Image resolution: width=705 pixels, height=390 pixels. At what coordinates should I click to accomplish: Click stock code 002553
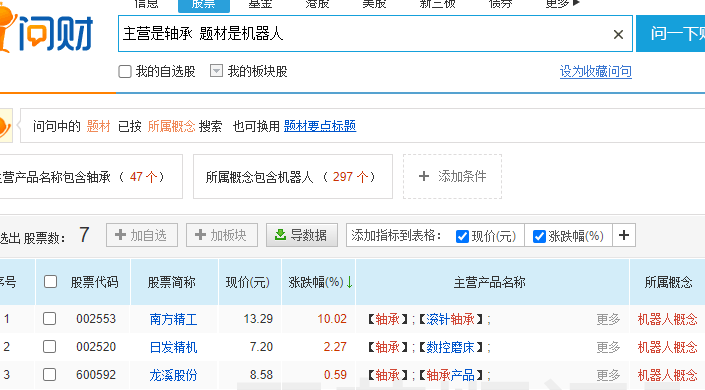(96, 319)
